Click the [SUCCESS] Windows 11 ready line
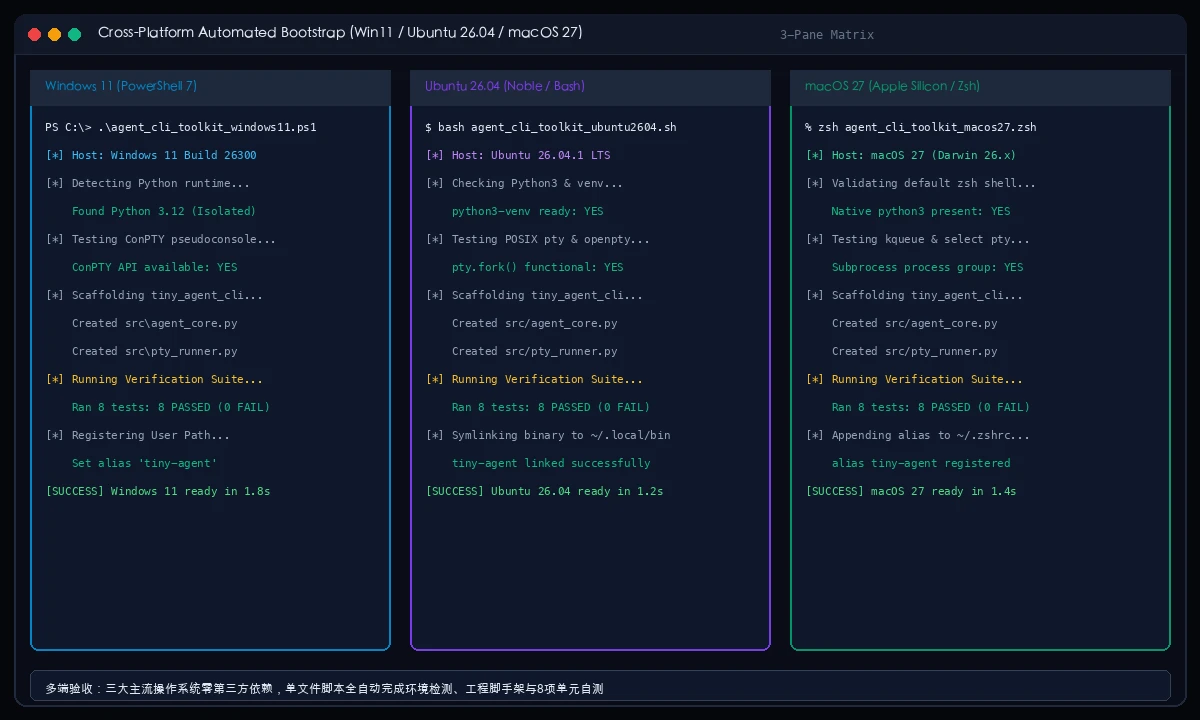The image size is (1200, 720). [158, 492]
